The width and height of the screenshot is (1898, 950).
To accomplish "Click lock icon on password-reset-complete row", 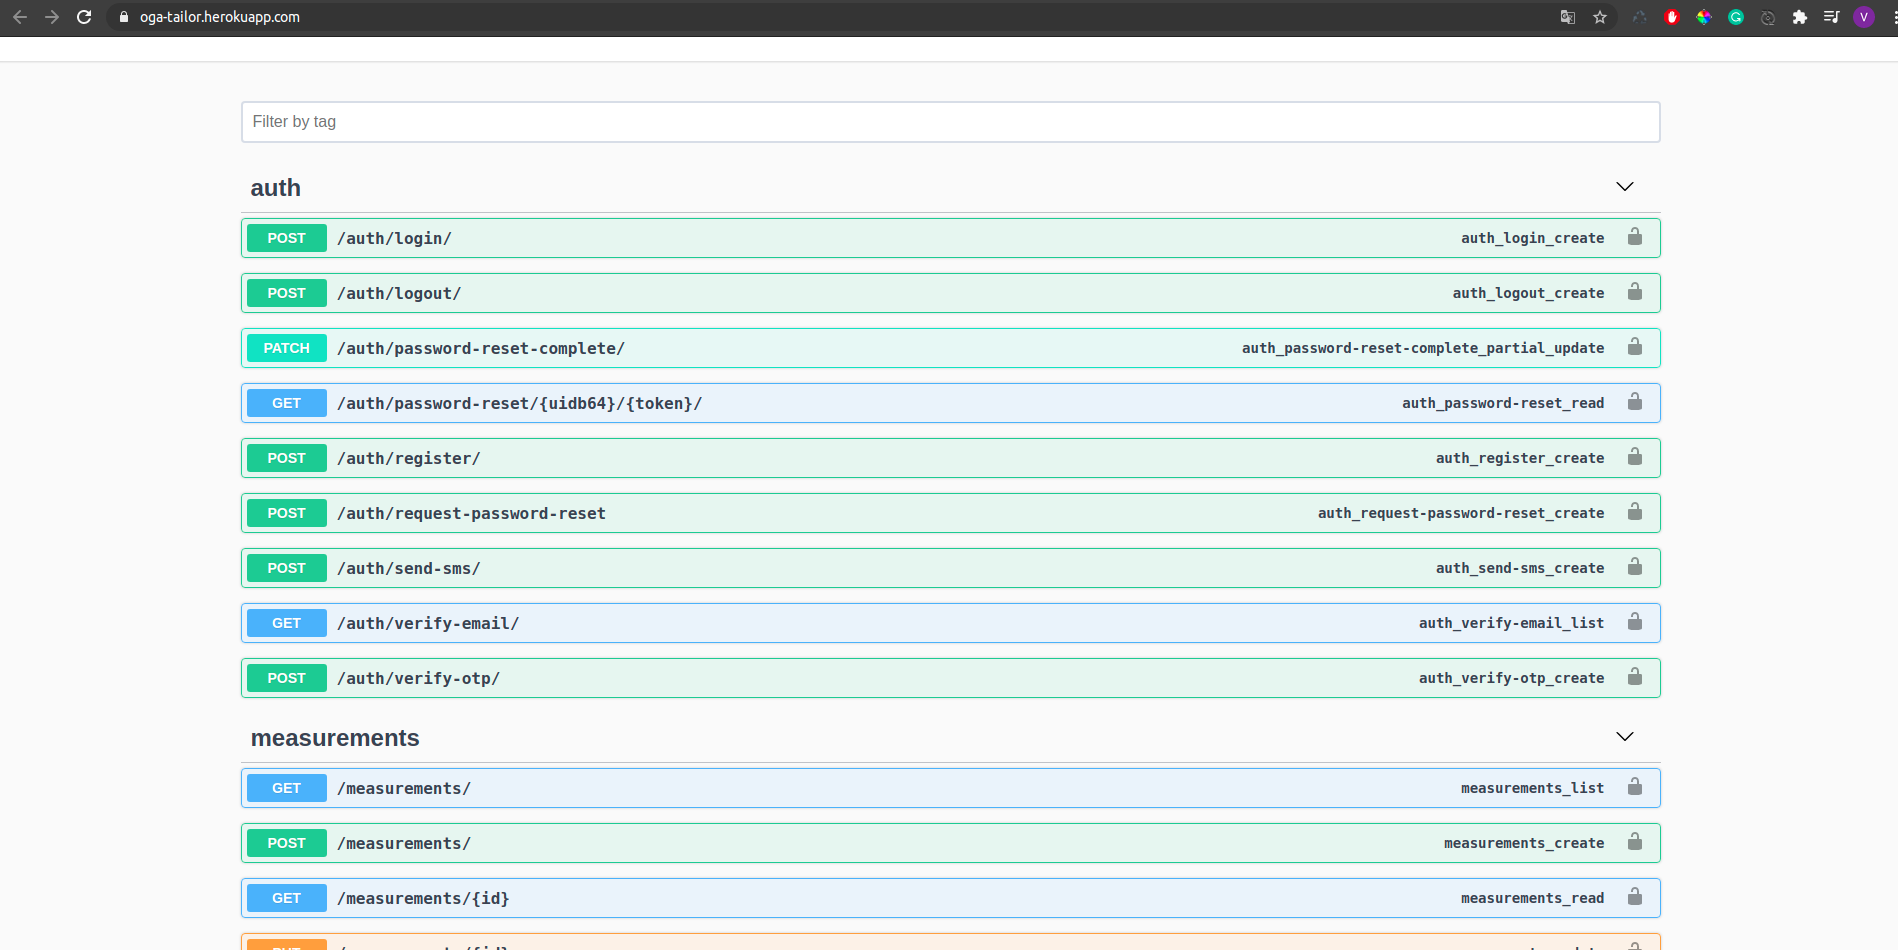I will click(x=1635, y=347).
